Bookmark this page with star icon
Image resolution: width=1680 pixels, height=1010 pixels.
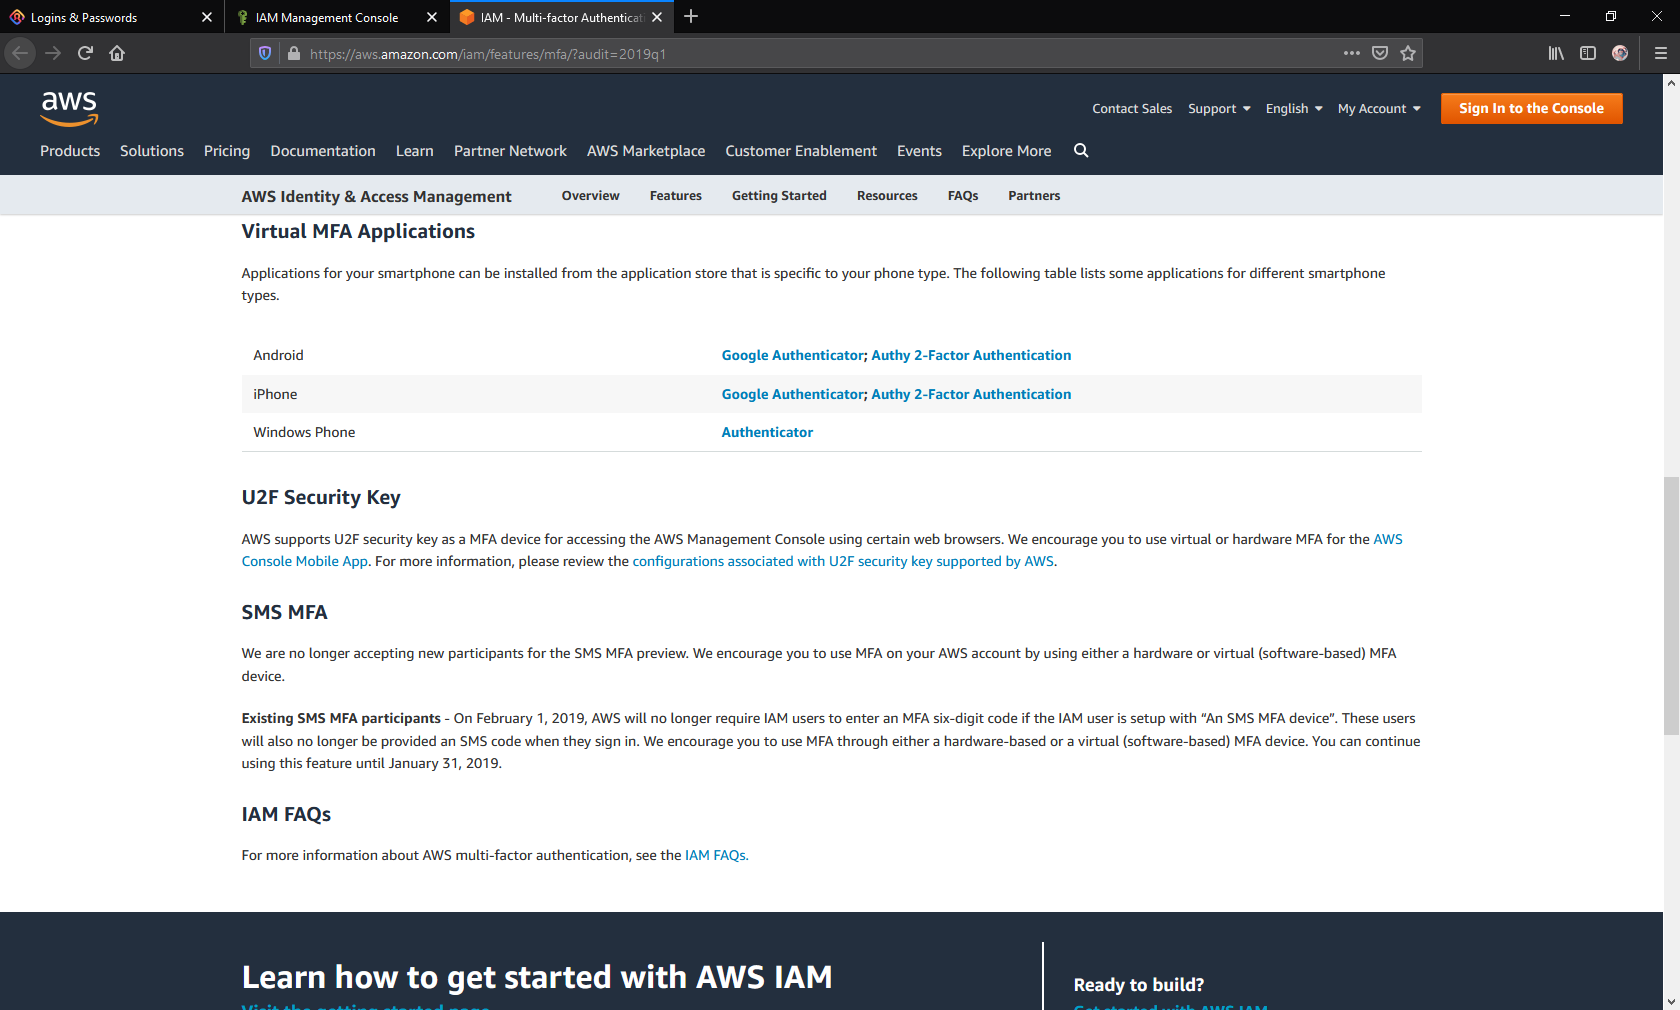pos(1408,53)
